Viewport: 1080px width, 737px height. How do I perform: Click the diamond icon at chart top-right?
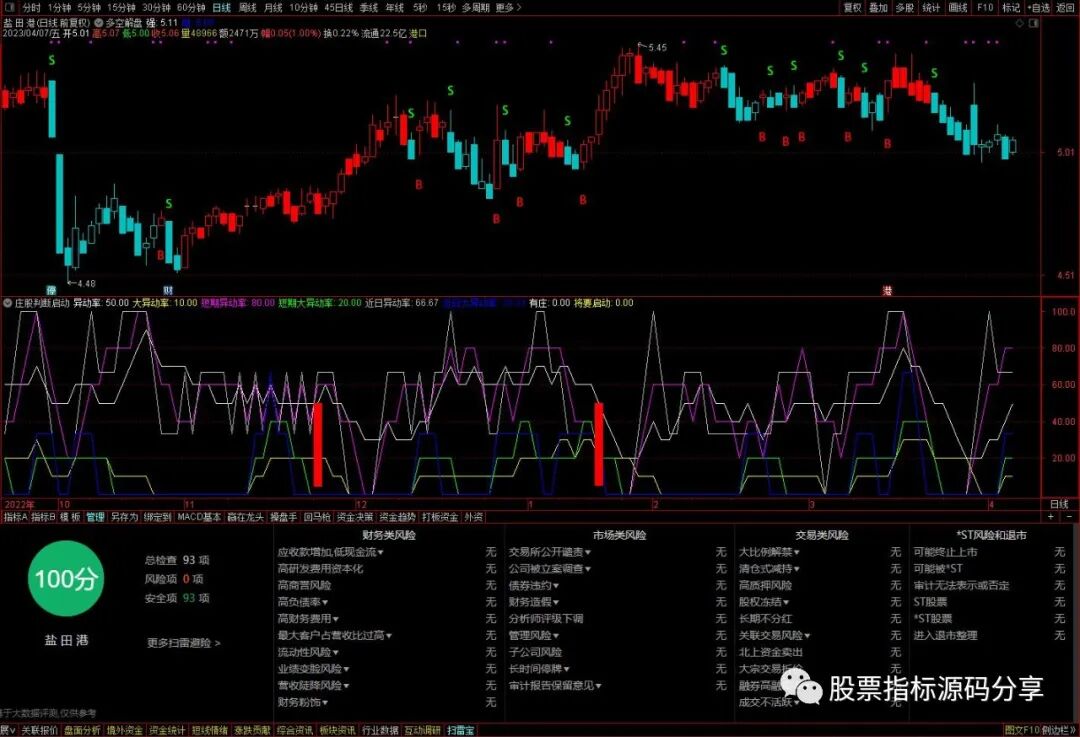pos(1020,23)
